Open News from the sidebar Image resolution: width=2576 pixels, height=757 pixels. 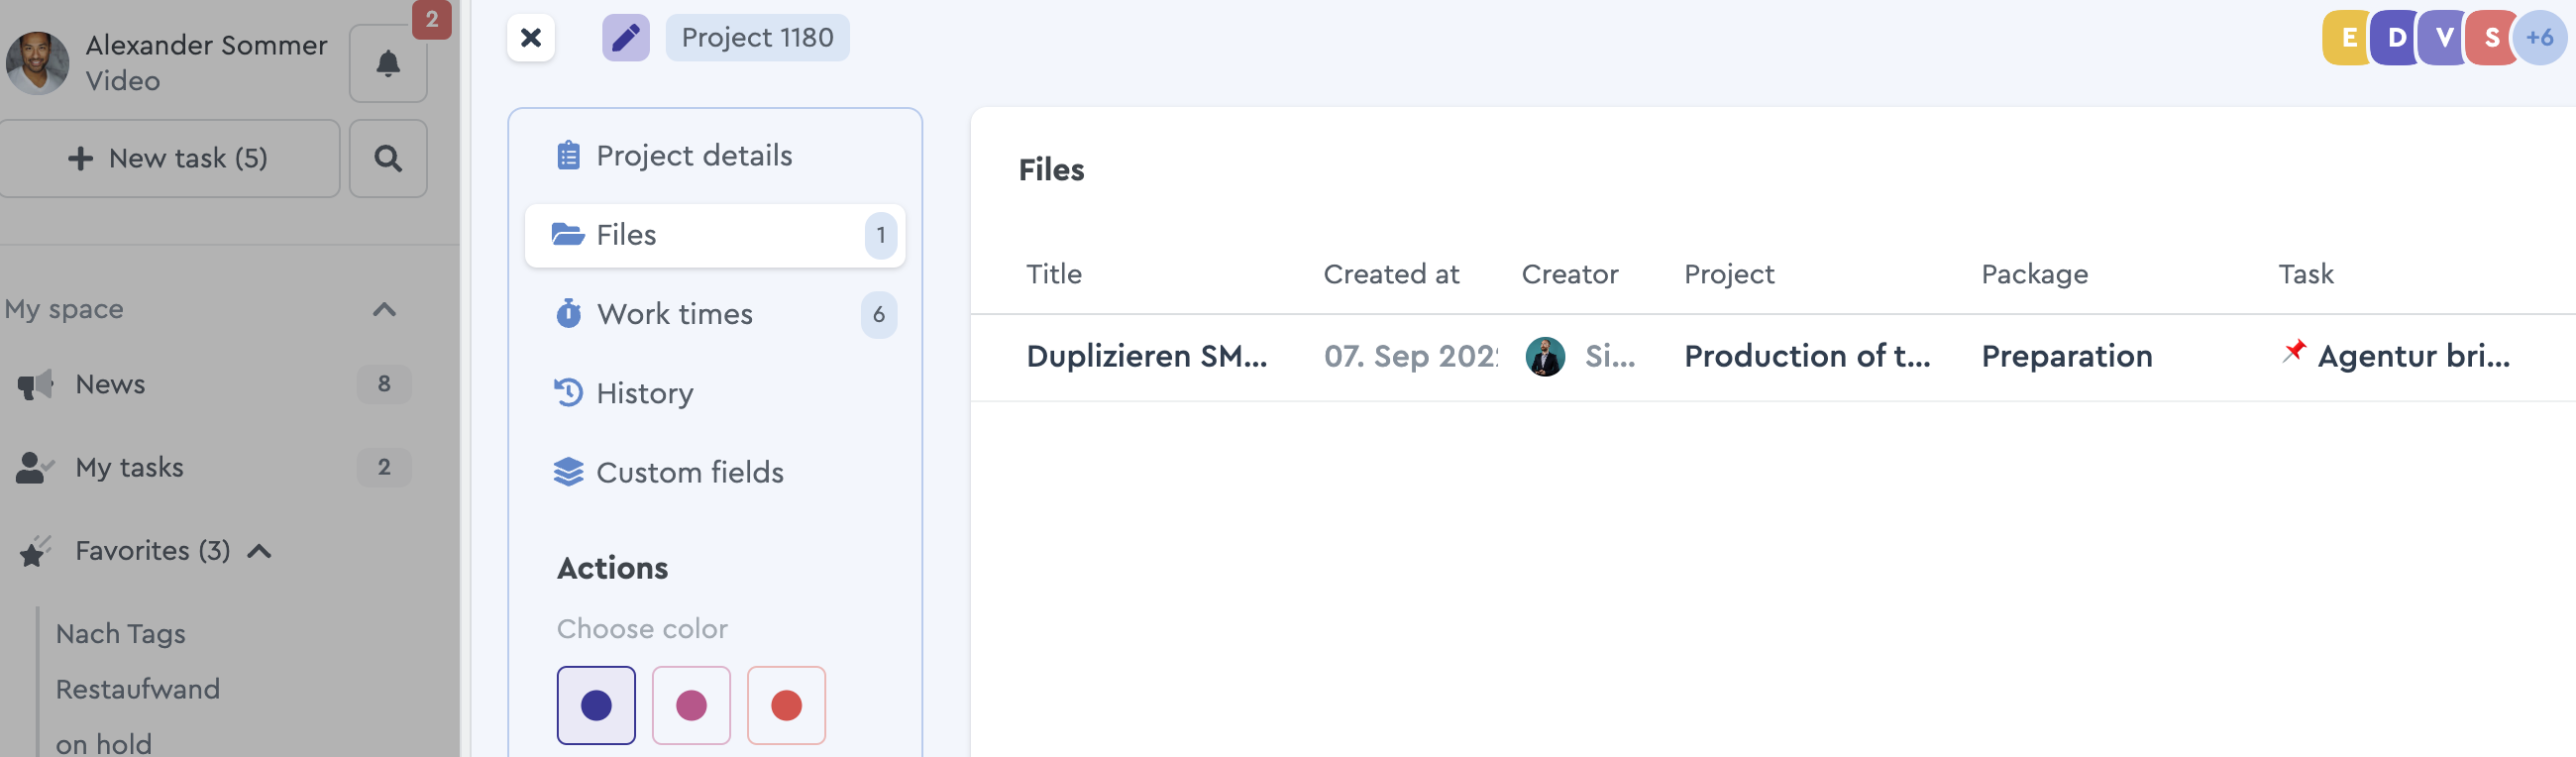click(x=110, y=384)
